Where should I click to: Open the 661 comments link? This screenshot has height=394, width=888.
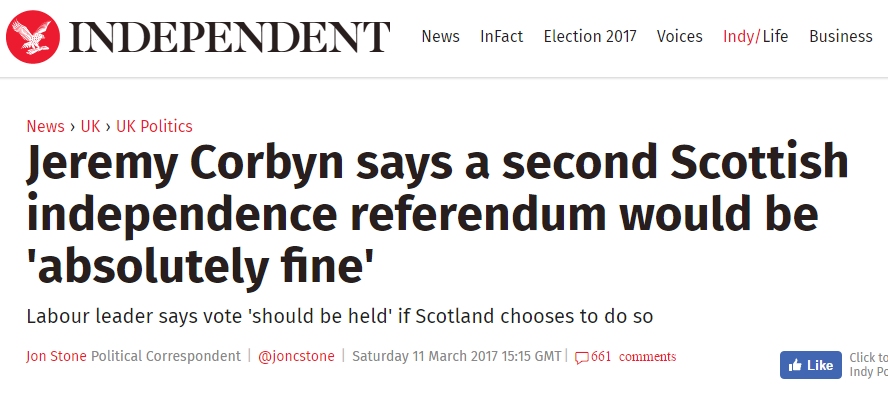pos(633,357)
